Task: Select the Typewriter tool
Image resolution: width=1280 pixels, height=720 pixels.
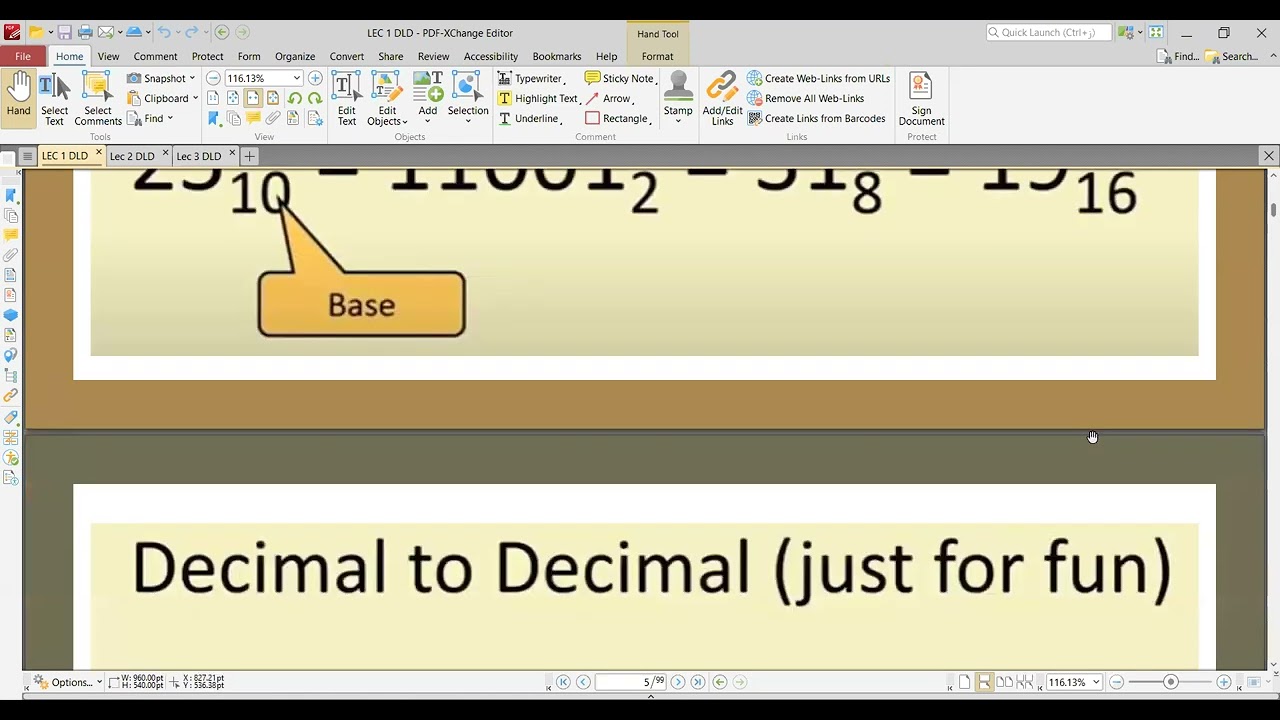Action: [x=532, y=78]
